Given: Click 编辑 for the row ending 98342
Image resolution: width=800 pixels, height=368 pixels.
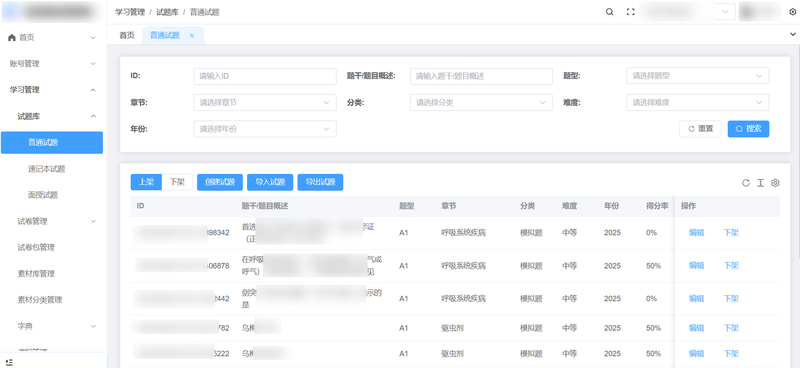Looking at the screenshot, I should (696, 233).
